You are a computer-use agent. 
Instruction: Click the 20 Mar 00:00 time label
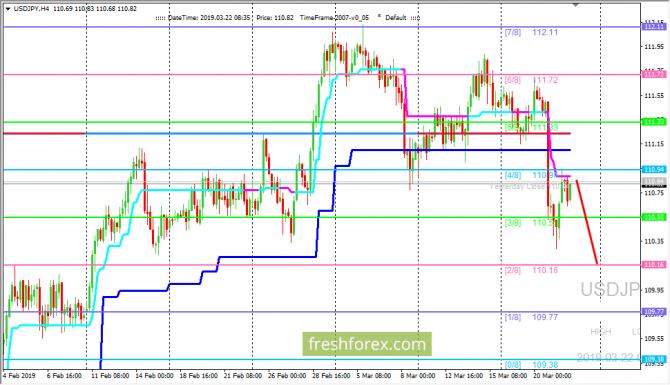tap(552, 376)
